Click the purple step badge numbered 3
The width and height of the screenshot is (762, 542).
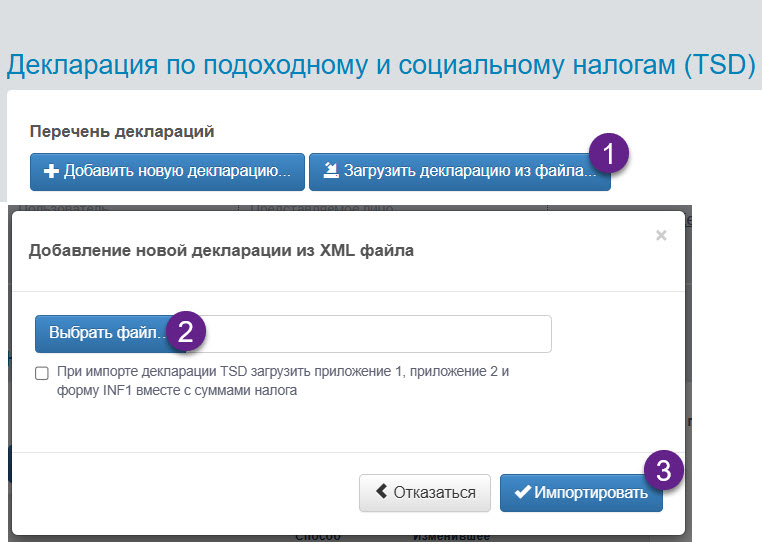click(664, 470)
